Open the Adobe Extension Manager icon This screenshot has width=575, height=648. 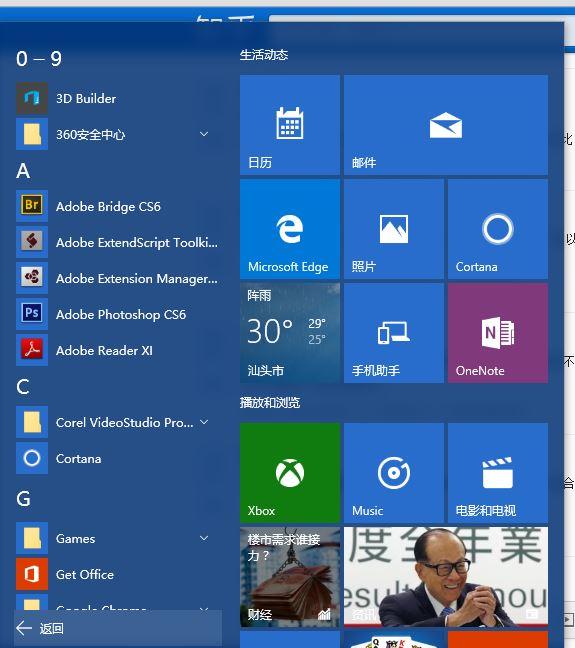(32, 278)
